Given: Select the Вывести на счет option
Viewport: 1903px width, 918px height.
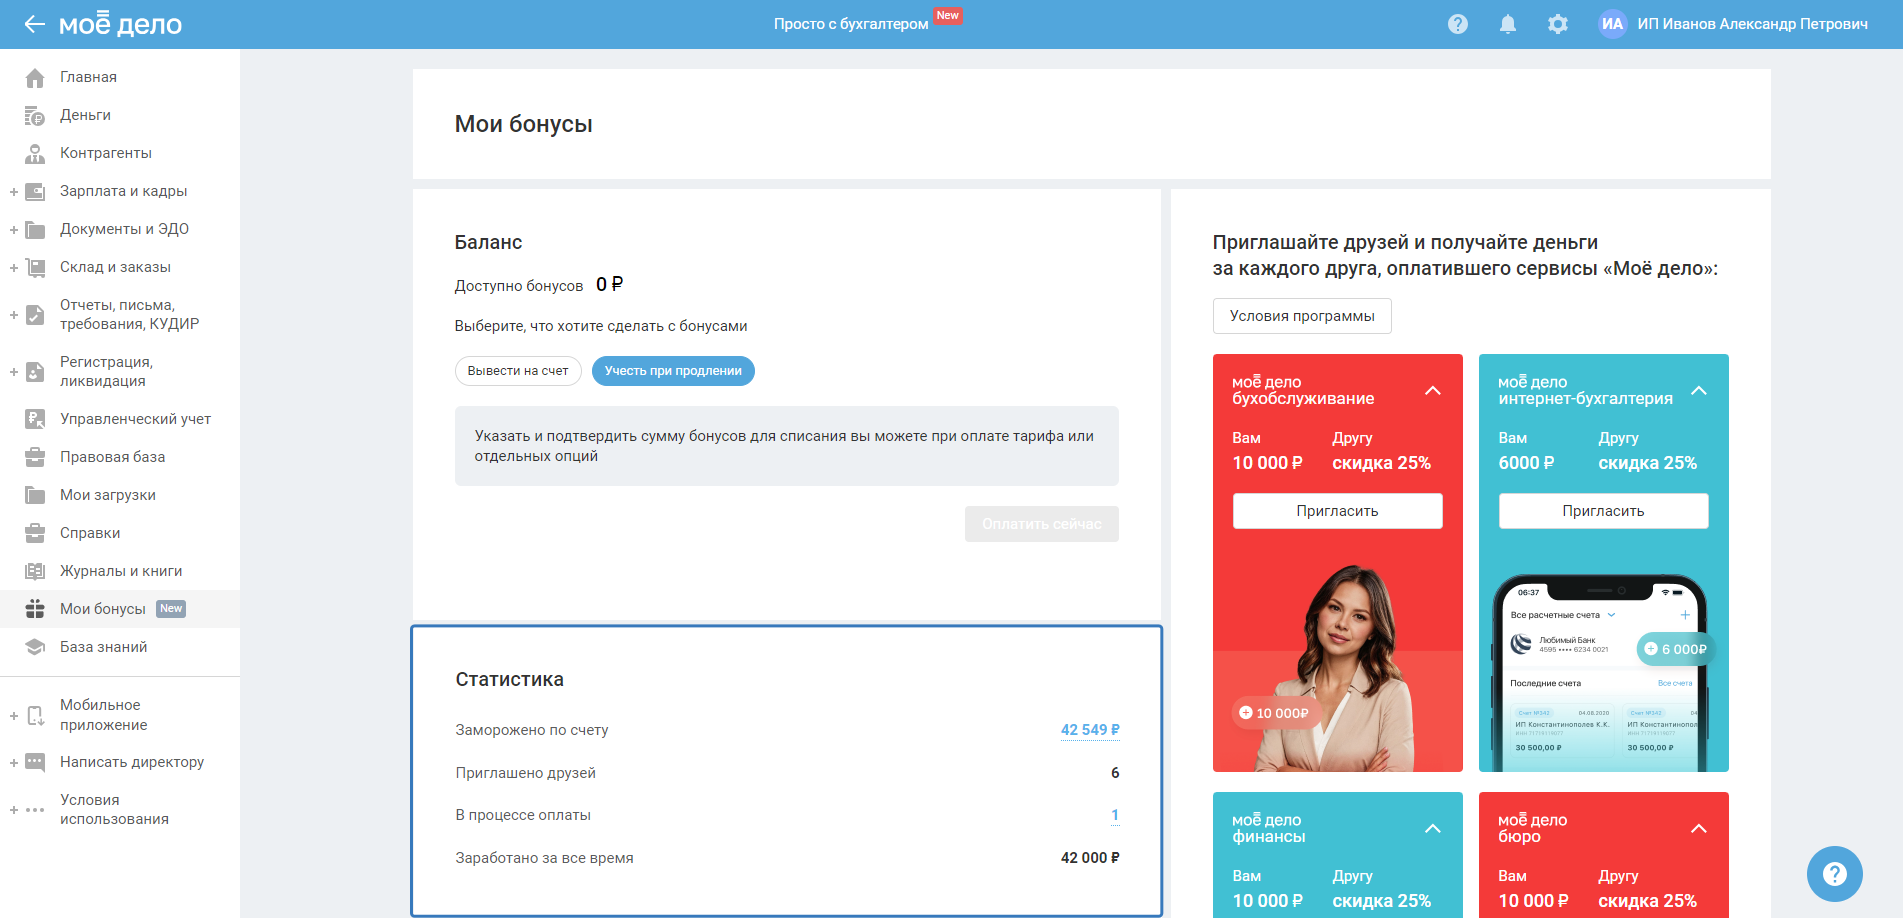Looking at the screenshot, I should click(518, 371).
